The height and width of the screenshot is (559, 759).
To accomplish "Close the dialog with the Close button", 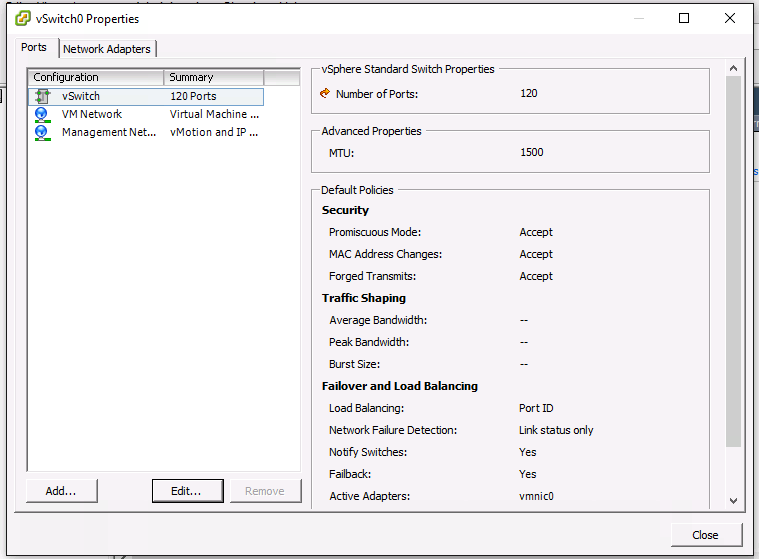I will click(706, 535).
